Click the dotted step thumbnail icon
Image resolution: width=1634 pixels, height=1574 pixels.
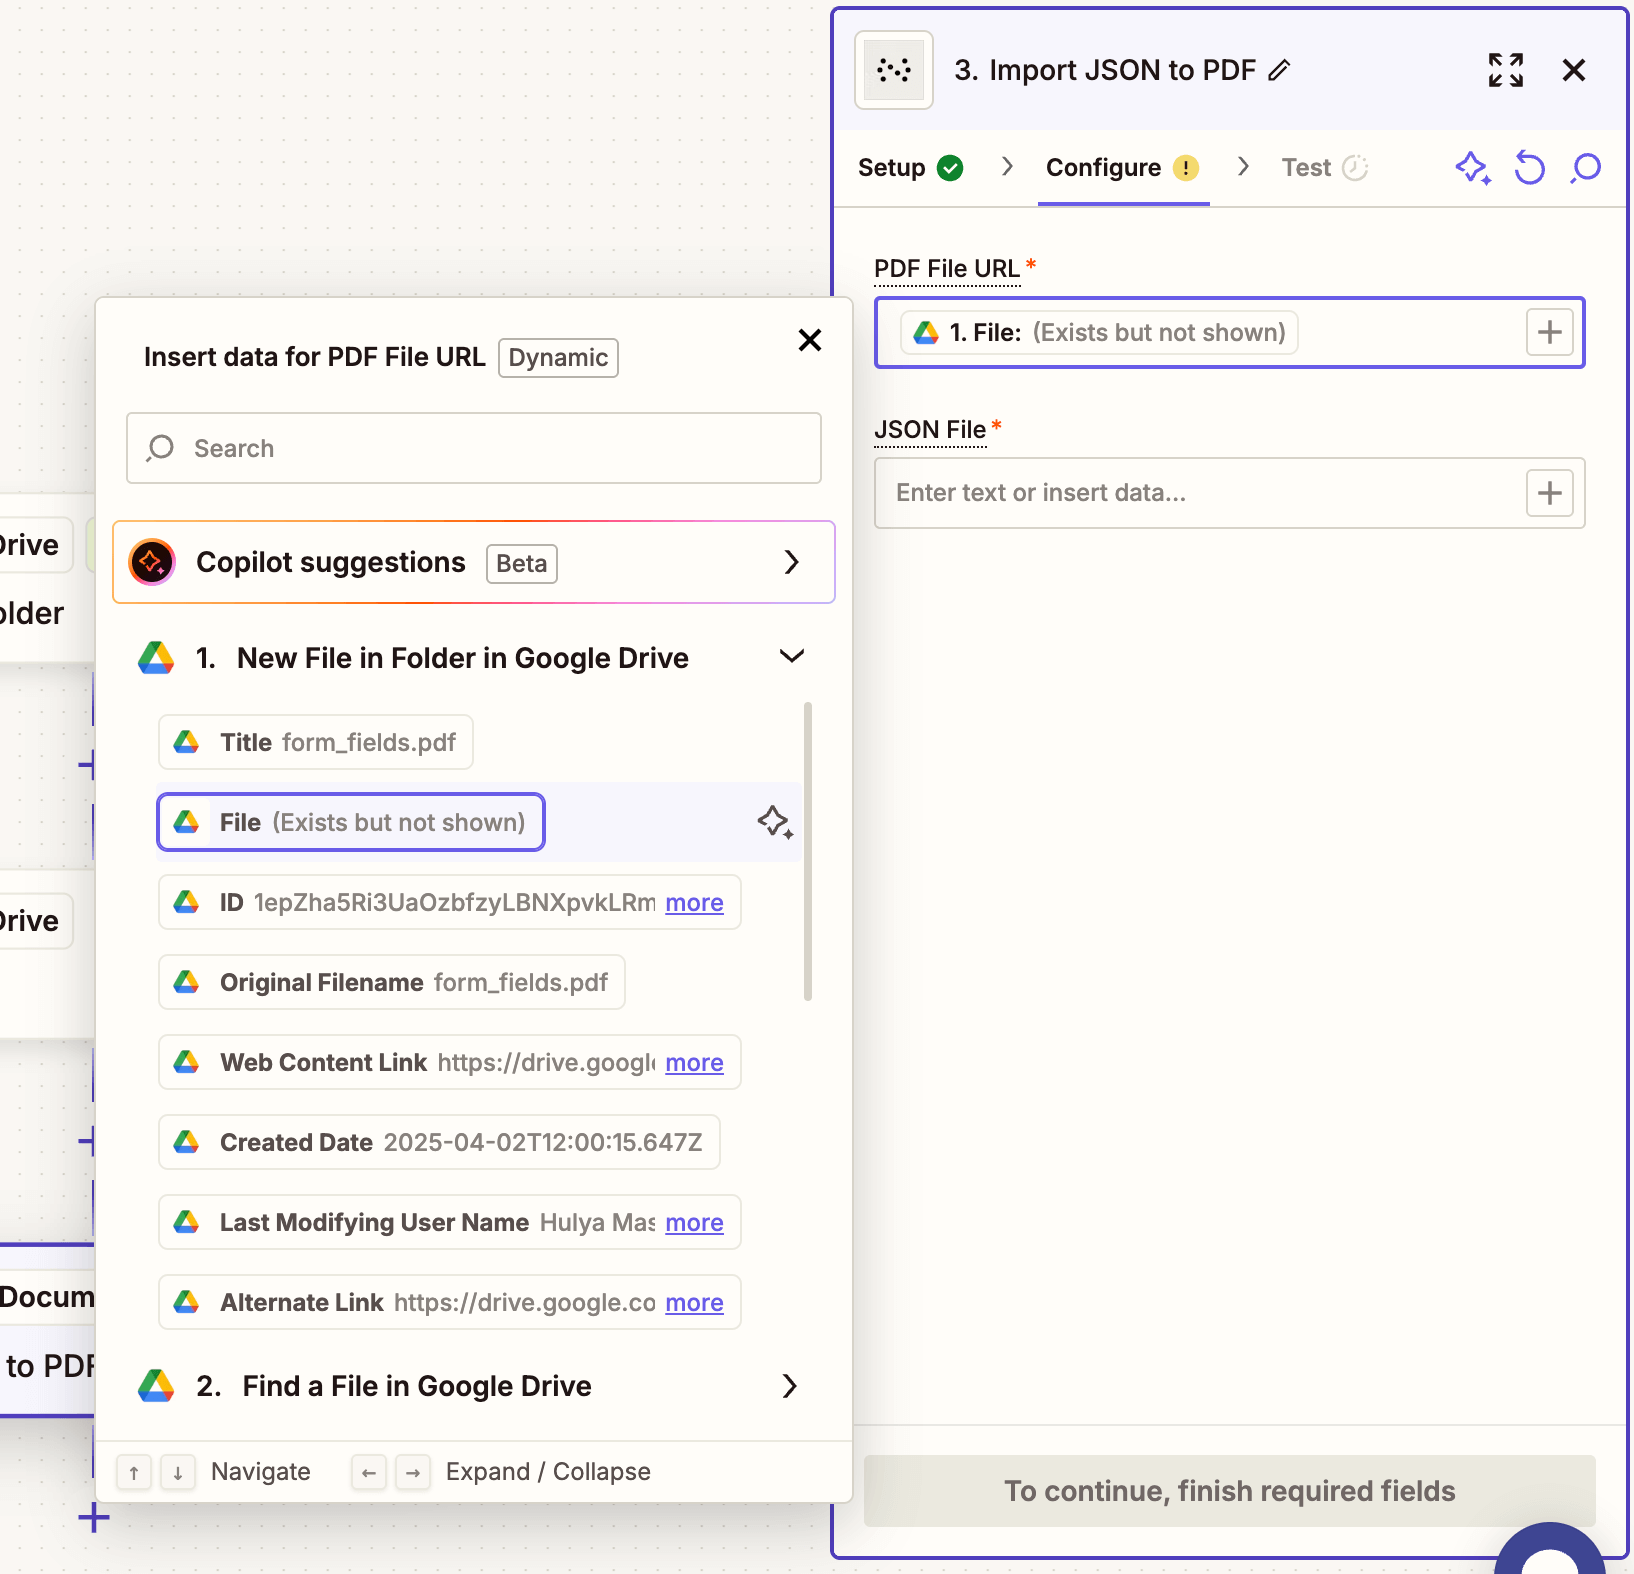tap(893, 70)
